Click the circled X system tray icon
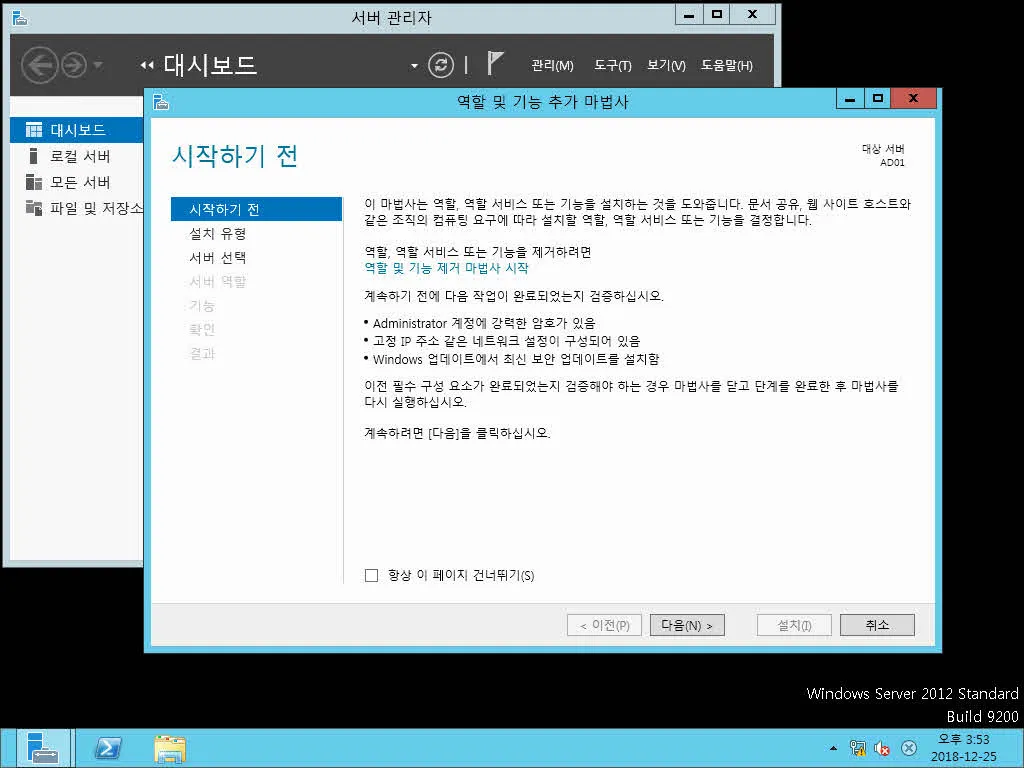Image resolution: width=1024 pixels, height=768 pixels. 908,747
